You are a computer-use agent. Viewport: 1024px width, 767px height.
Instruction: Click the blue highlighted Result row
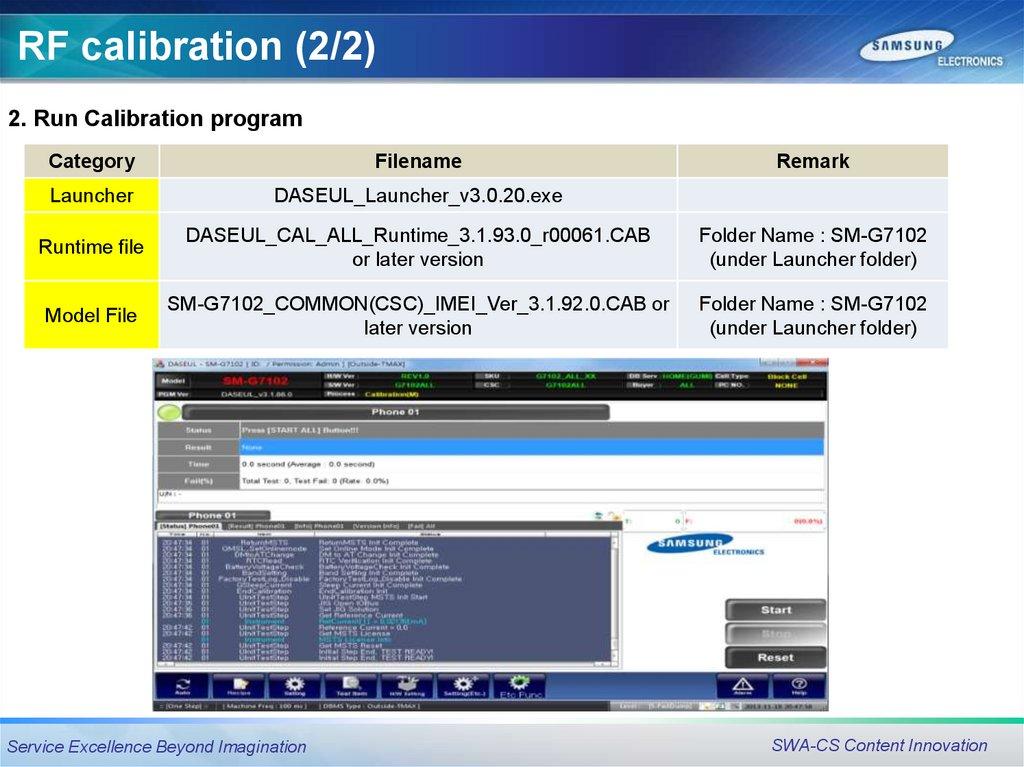(x=531, y=447)
